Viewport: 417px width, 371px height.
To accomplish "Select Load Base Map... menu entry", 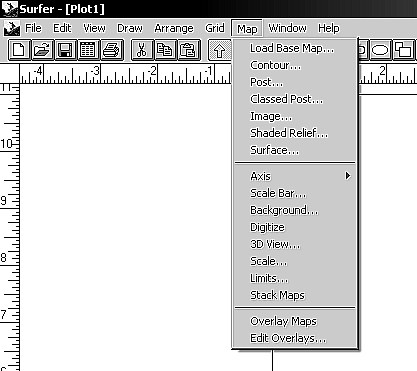I will point(292,48).
